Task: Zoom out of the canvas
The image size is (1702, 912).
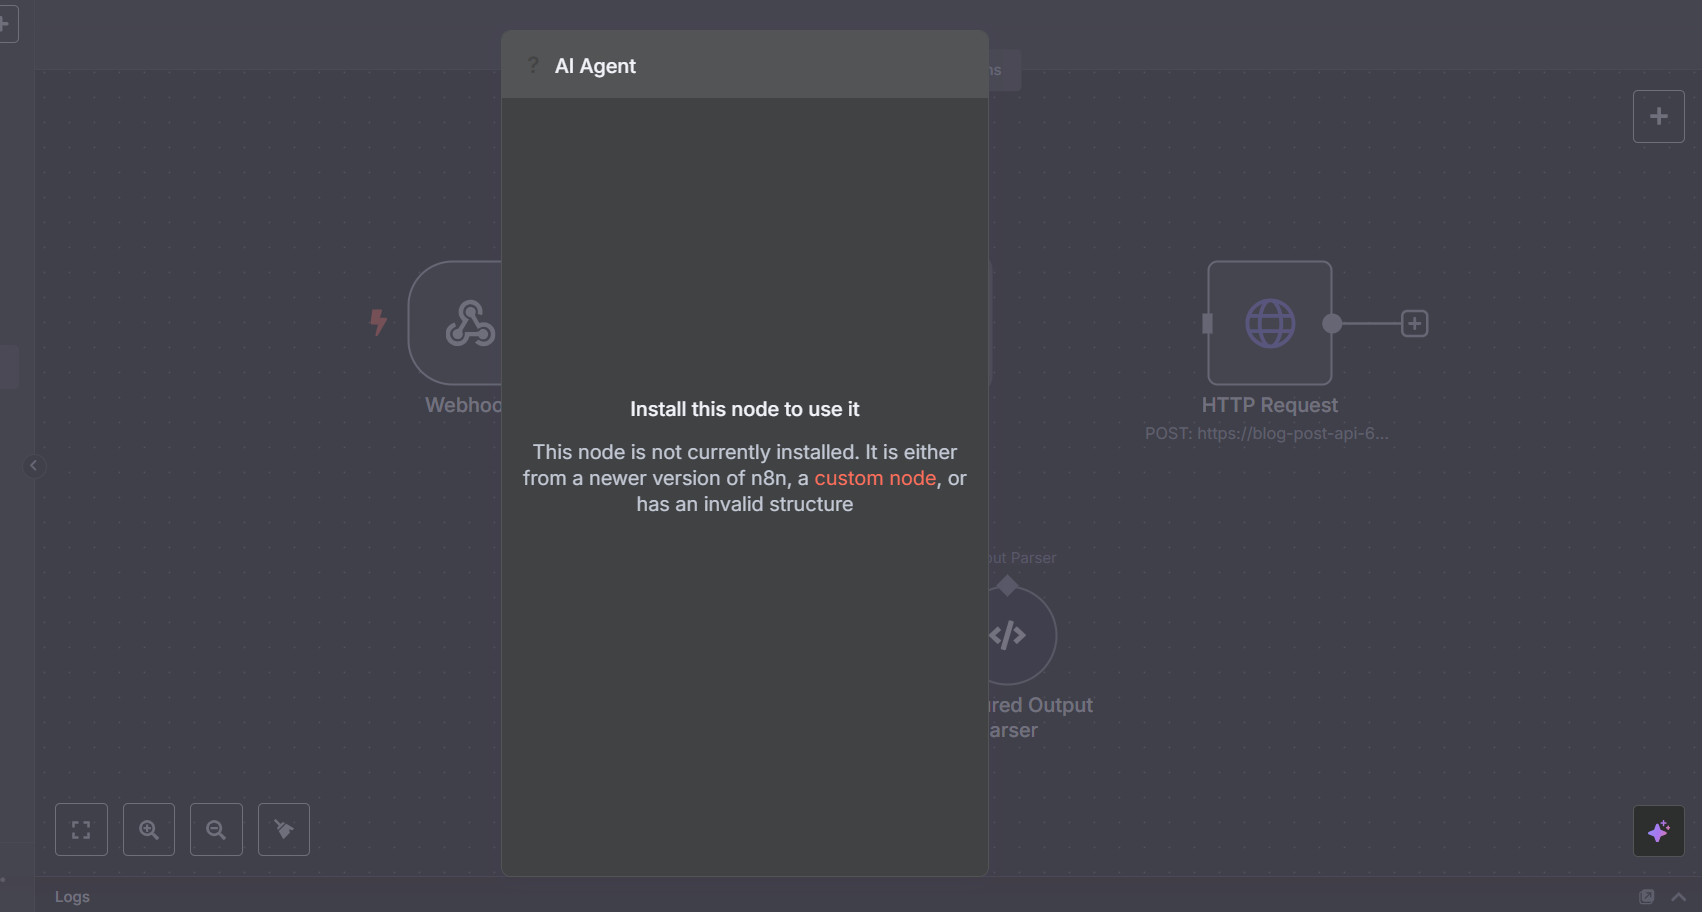Action: pyautogui.click(x=216, y=829)
